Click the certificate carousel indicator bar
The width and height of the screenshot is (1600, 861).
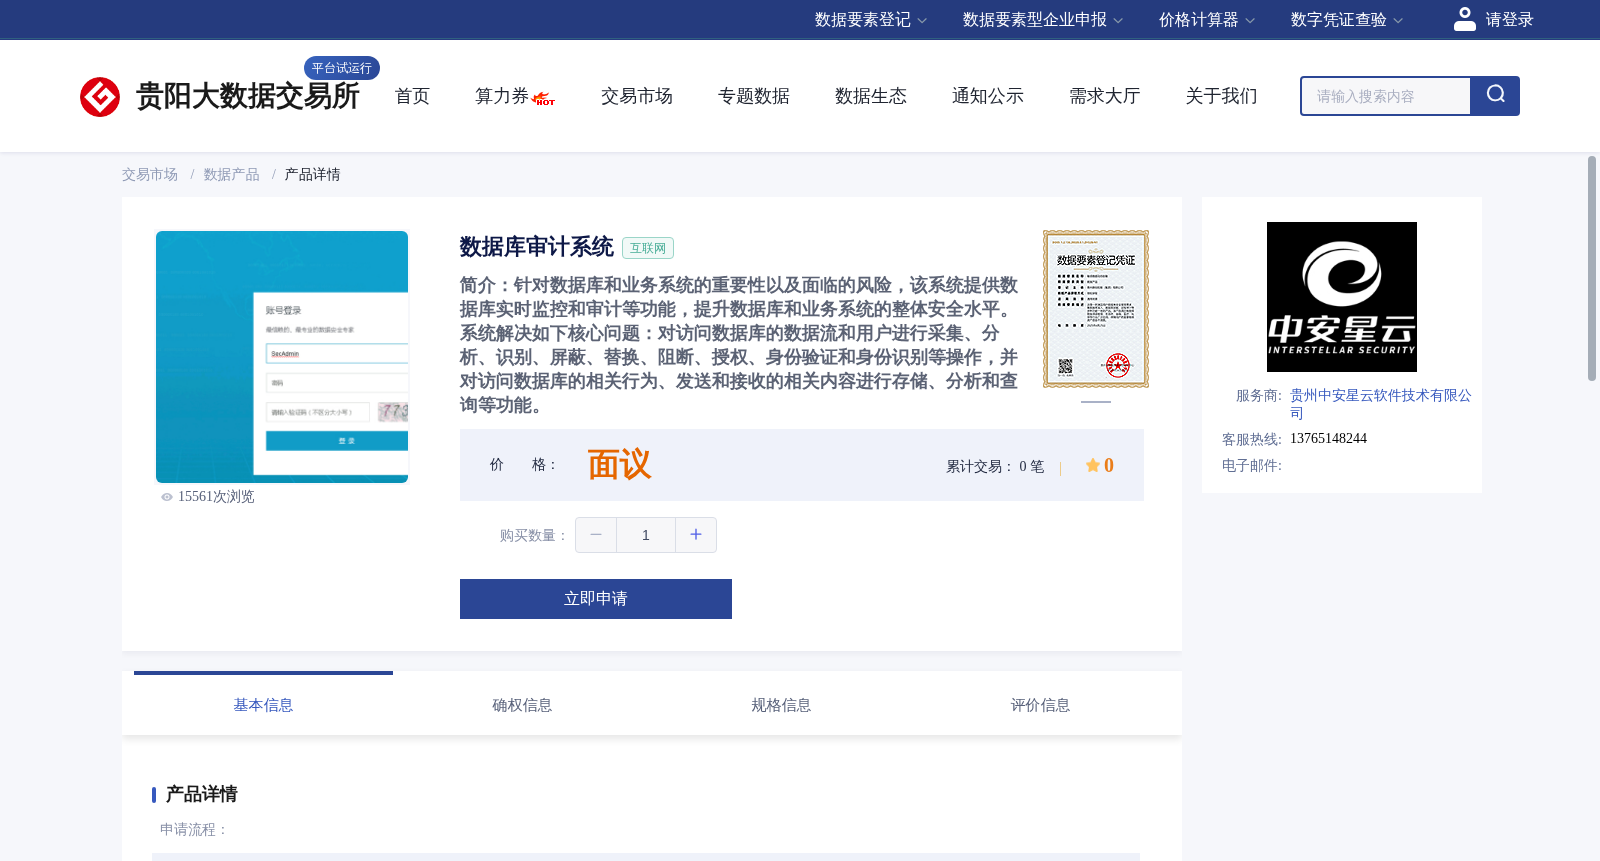pyautogui.click(x=1096, y=402)
